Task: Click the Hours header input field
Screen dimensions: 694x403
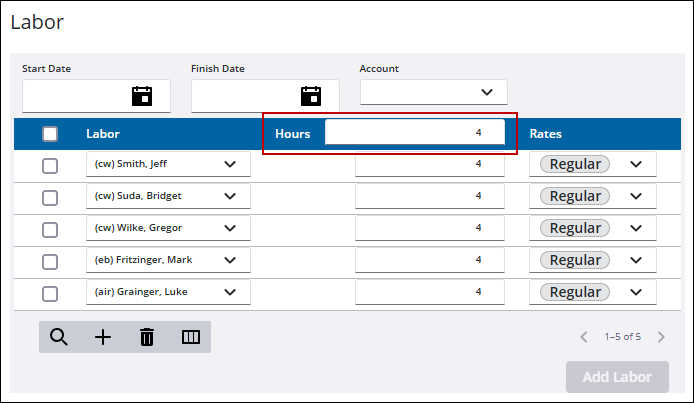Action: [x=414, y=133]
